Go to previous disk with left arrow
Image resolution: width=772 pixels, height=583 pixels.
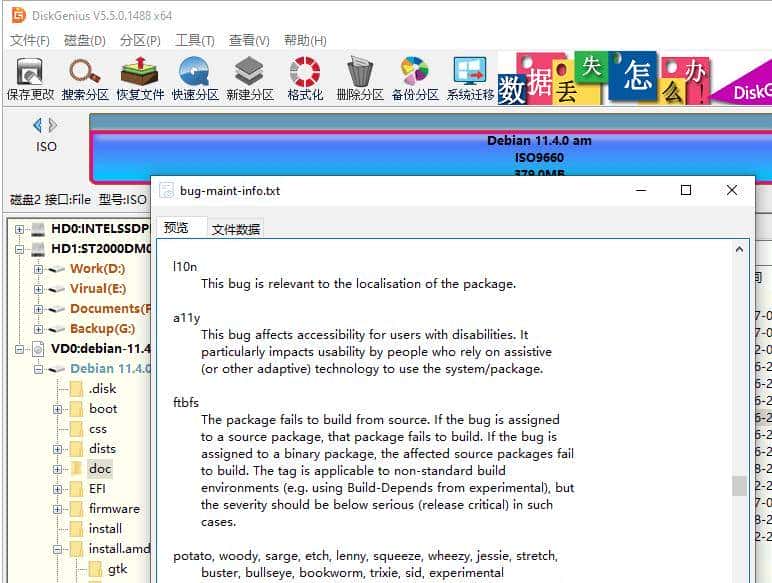(x=37, y=126)
